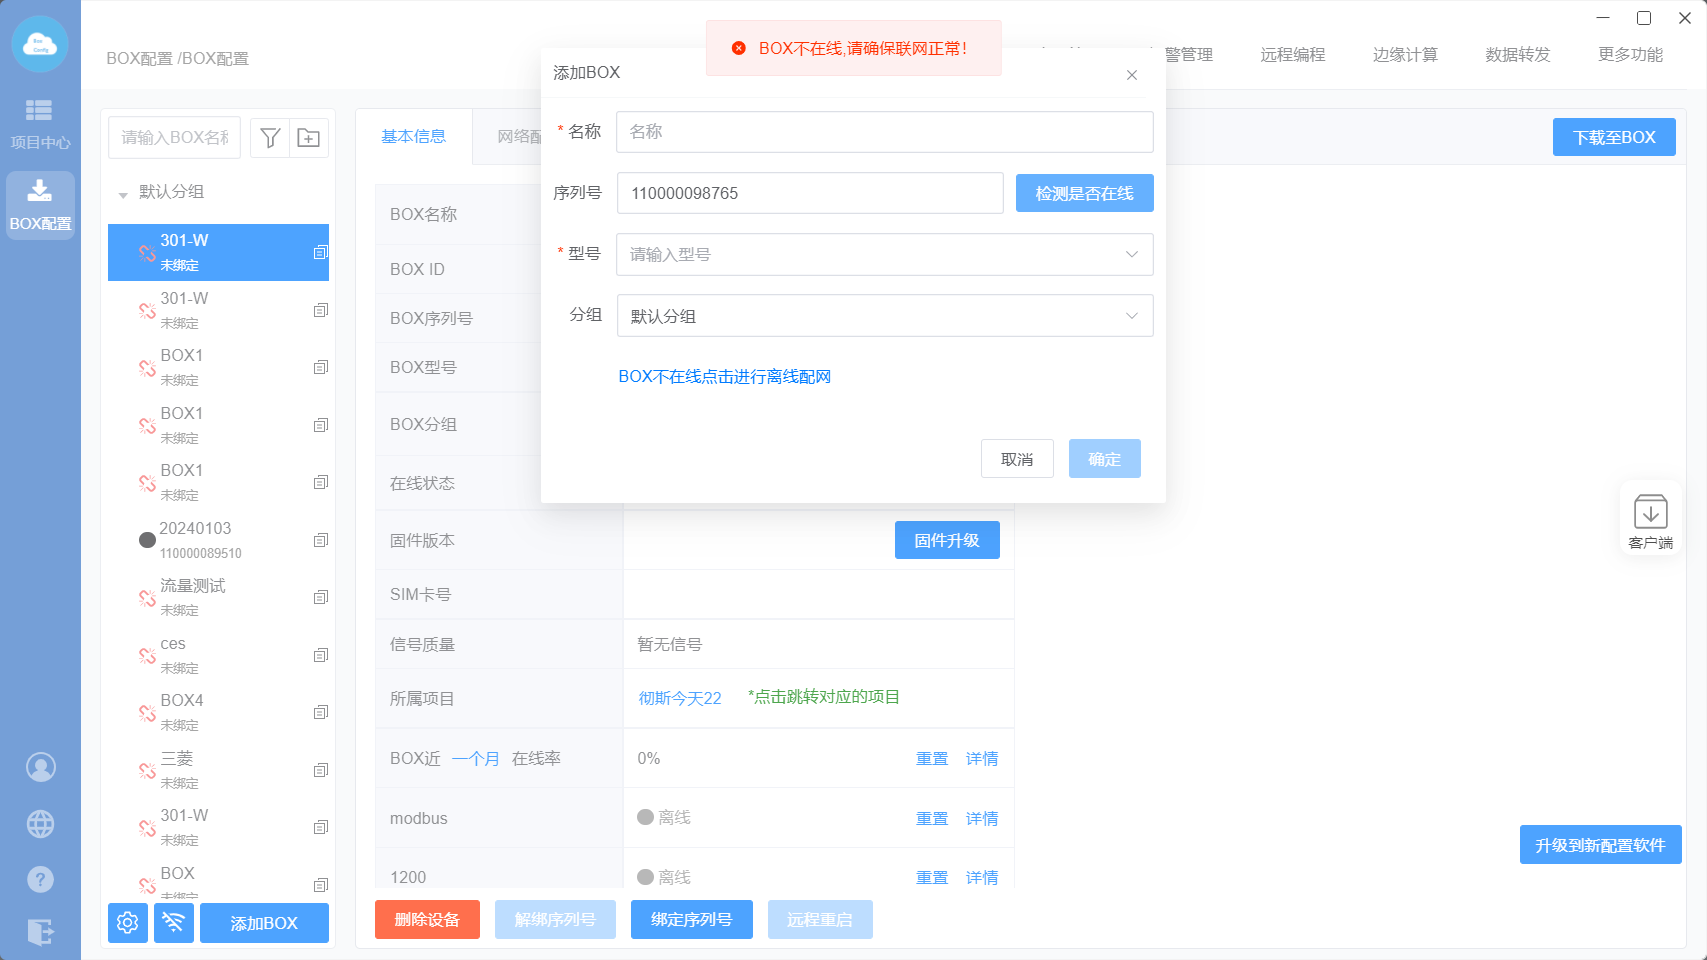Open the help question mark icon

[40, 879]
